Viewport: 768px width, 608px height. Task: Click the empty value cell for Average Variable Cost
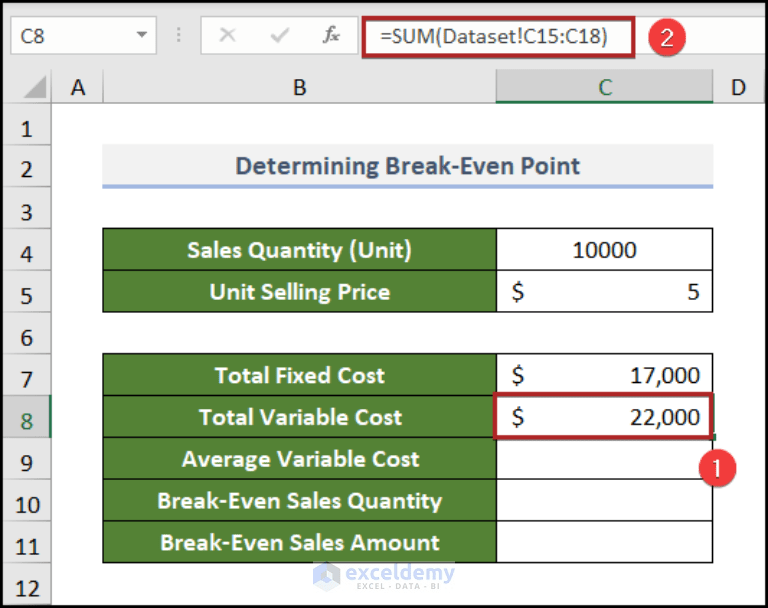point(604,459)
